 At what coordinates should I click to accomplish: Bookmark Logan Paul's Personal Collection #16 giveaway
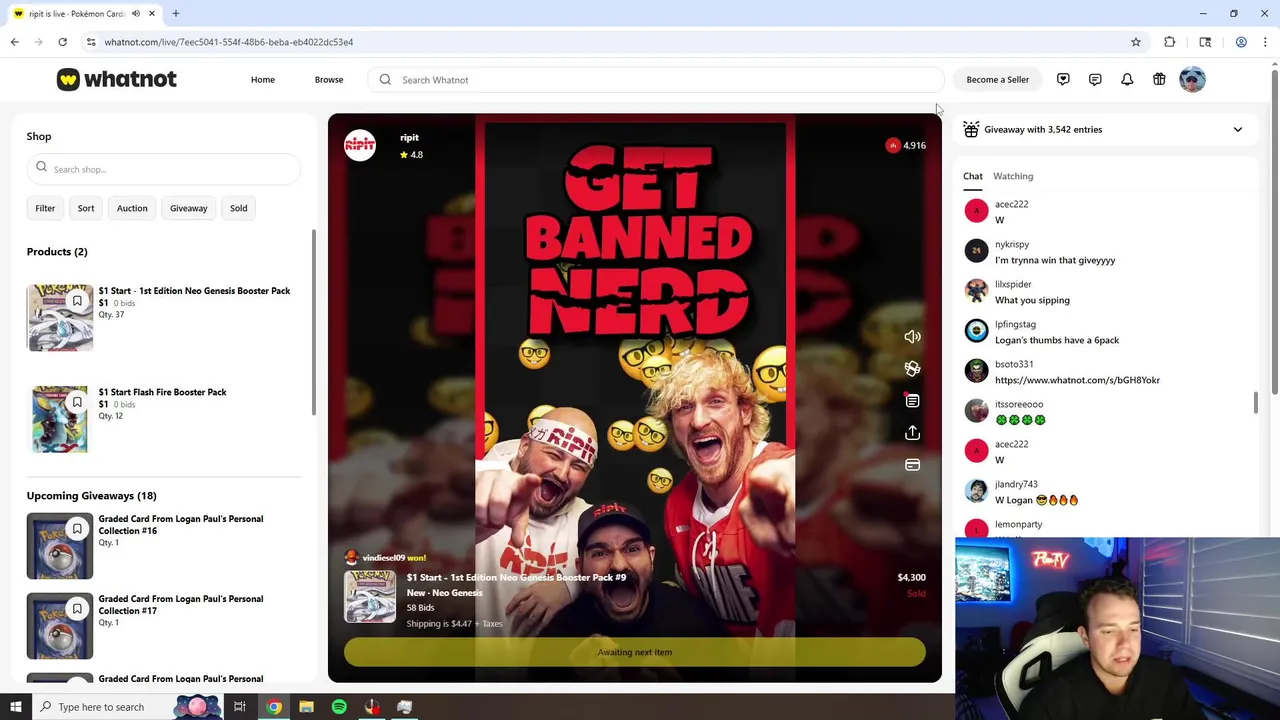[77, 529]
